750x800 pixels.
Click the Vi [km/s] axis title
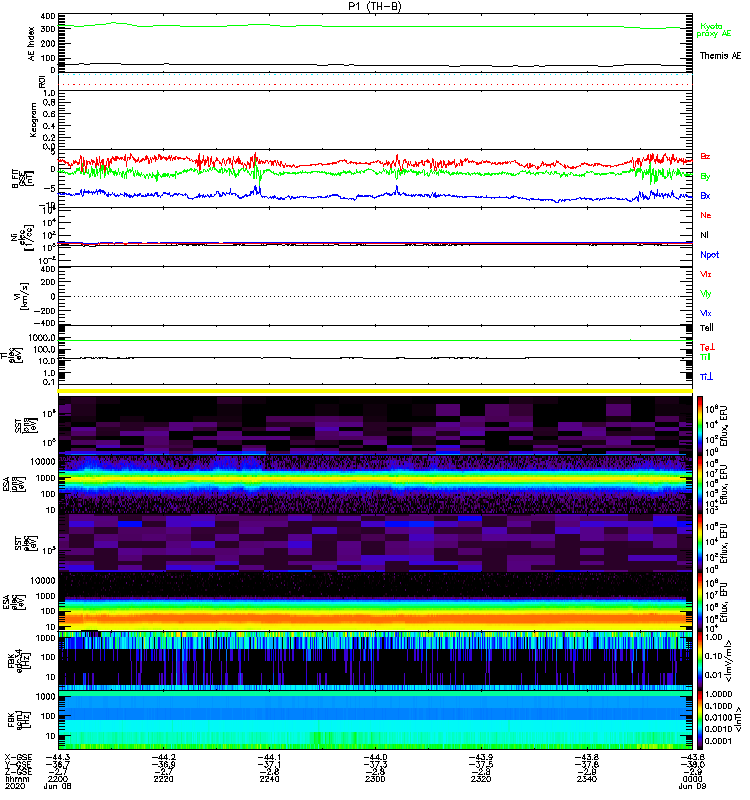point(23,296)
